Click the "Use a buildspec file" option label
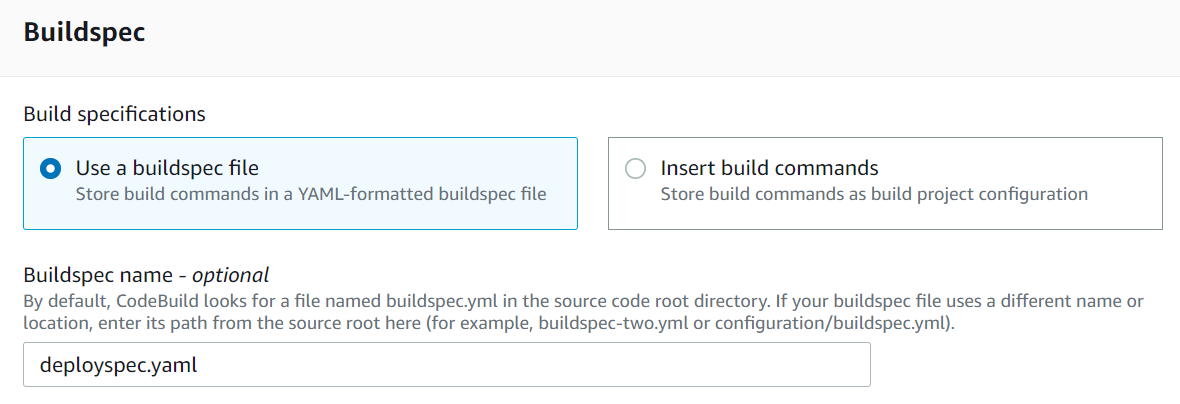This screenshot has width=1180, height=404. point(167,168)
